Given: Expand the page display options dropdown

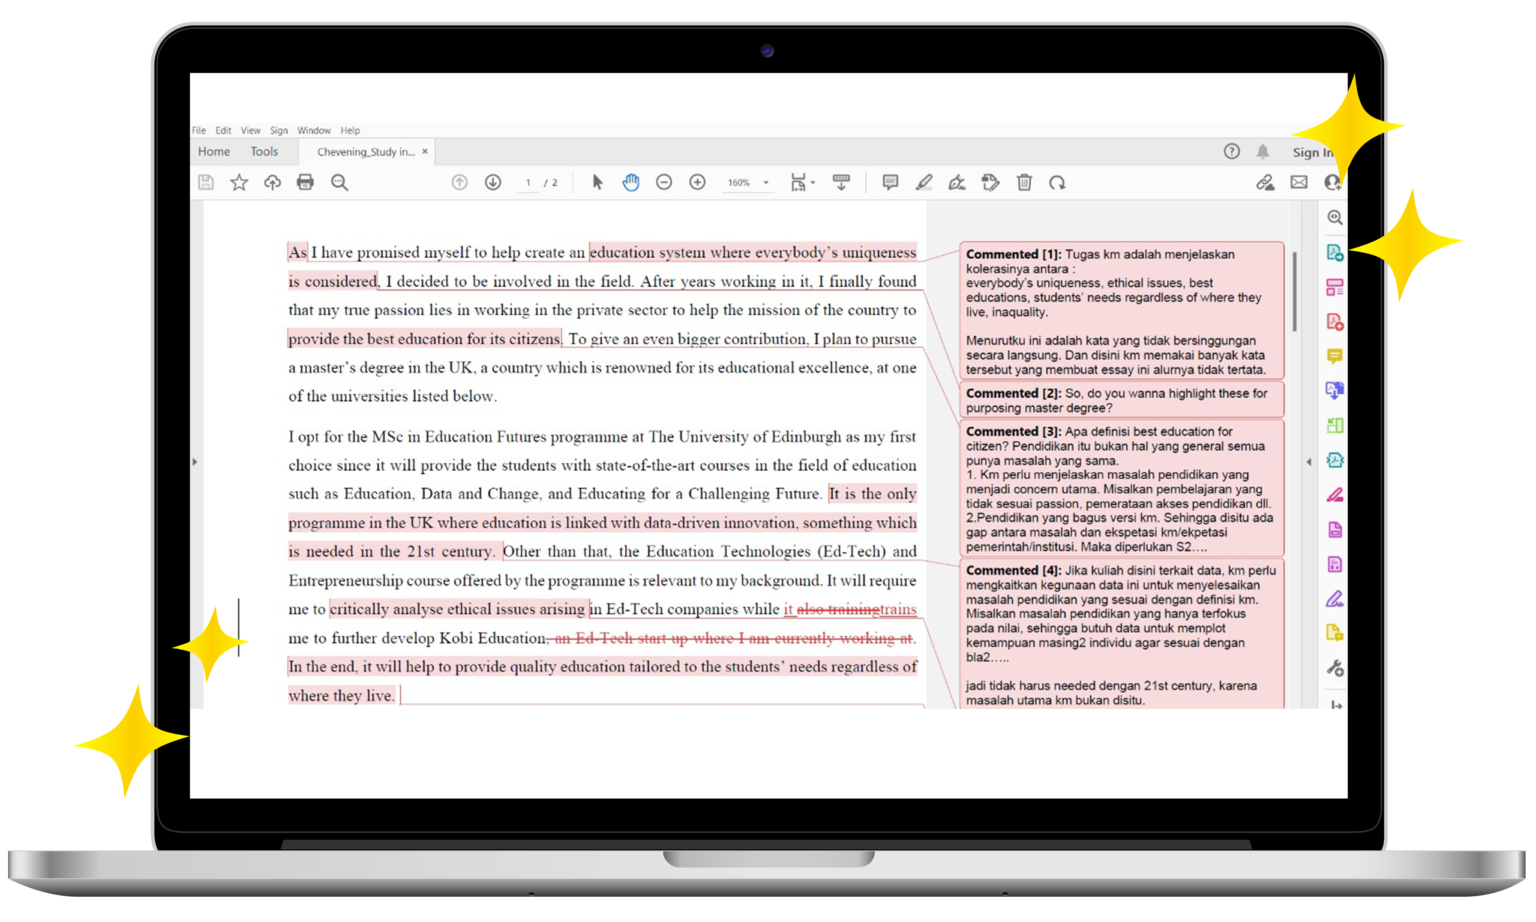Looking at the screenshot, I should [812, 183].
